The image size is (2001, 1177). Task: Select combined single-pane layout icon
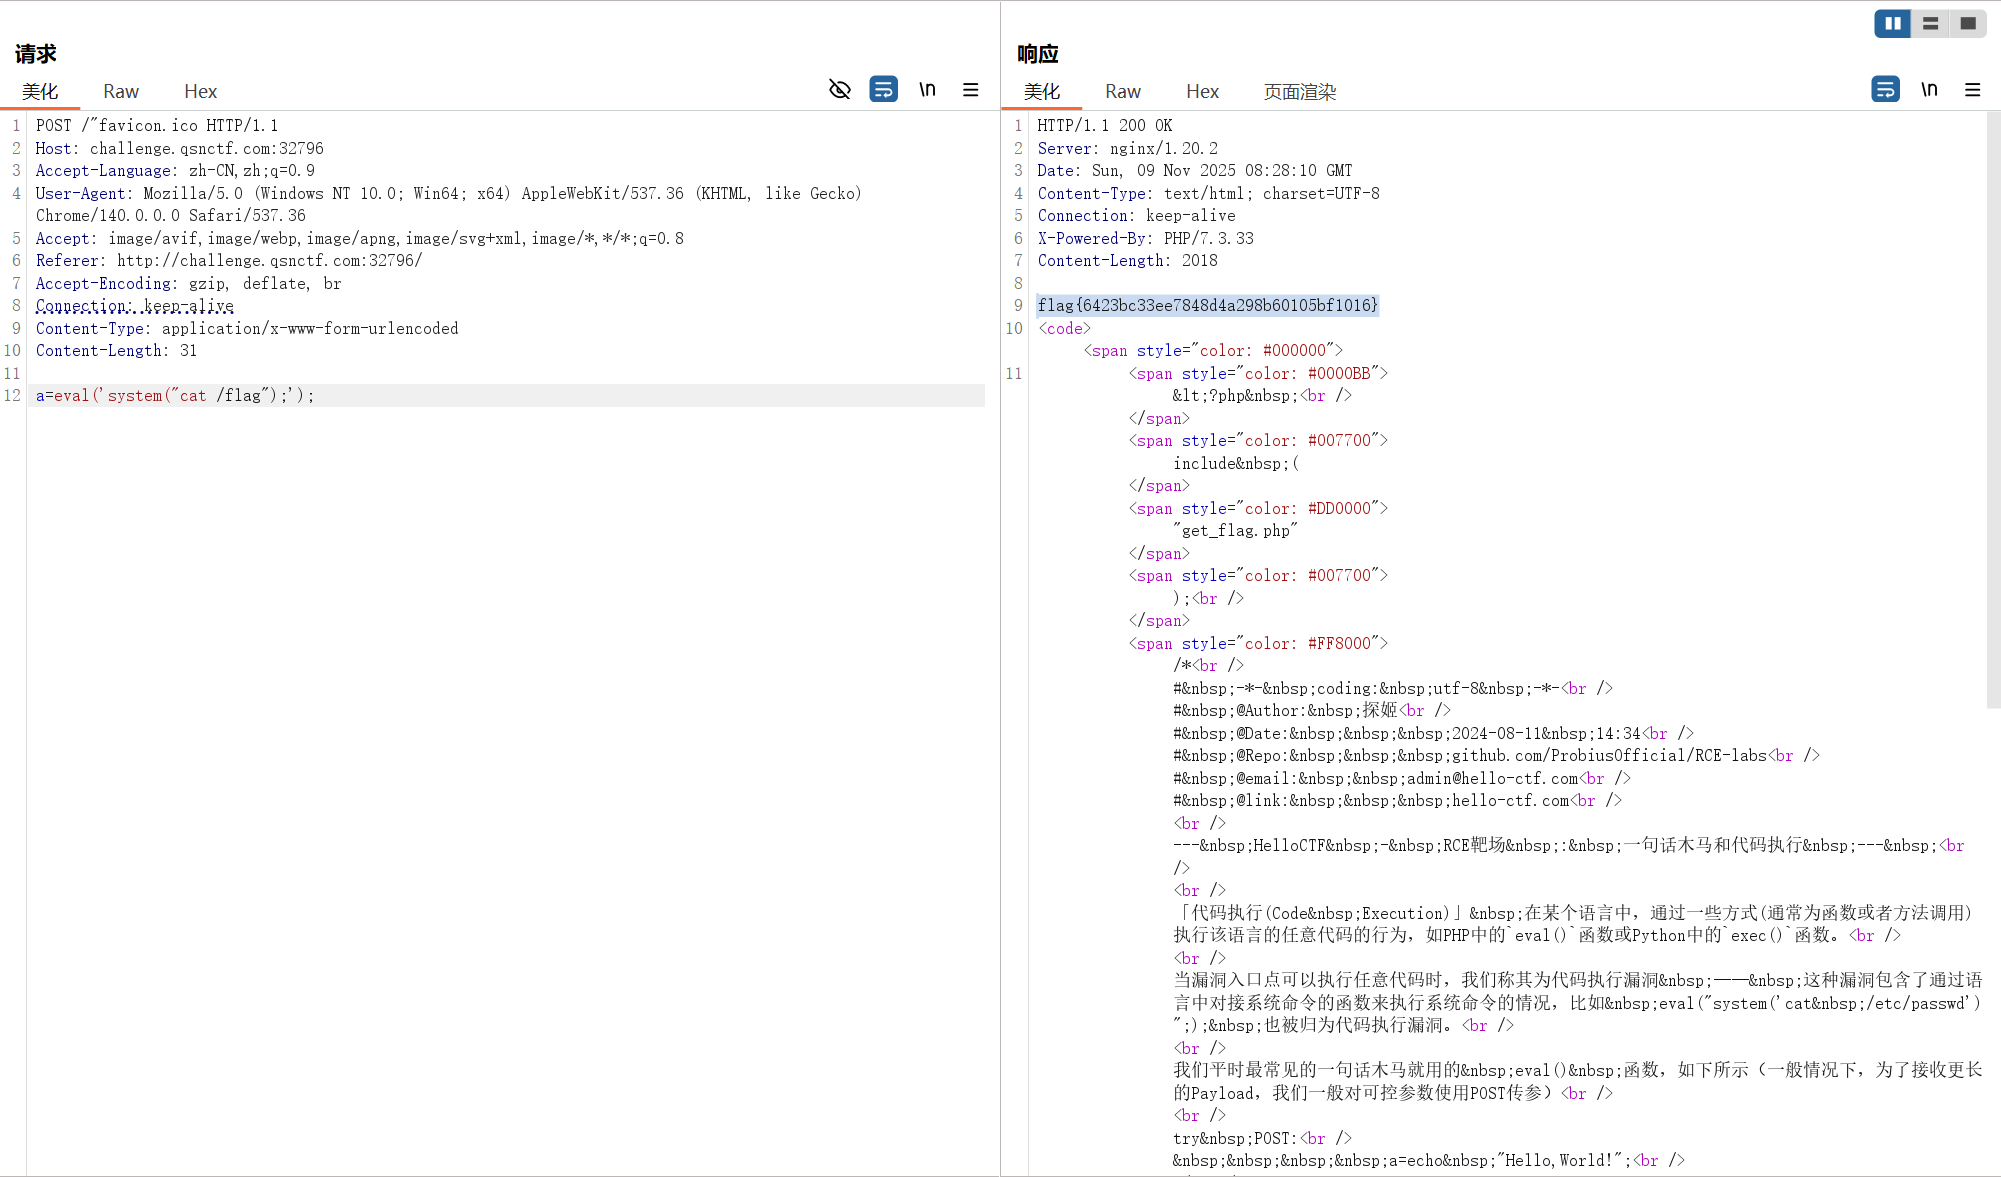click(x=1967, y=23)
